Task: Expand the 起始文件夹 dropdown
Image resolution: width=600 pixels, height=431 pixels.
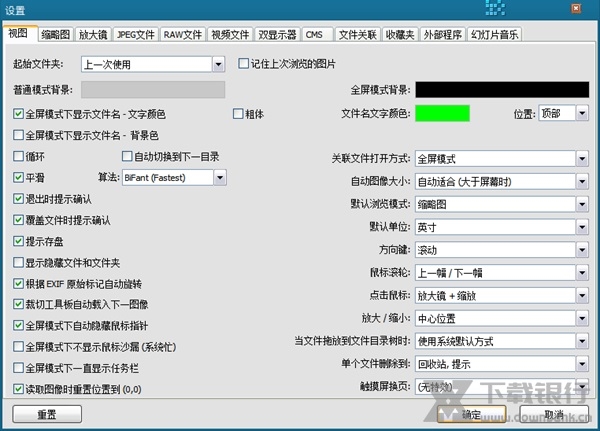Action: [x=153, y=64]
